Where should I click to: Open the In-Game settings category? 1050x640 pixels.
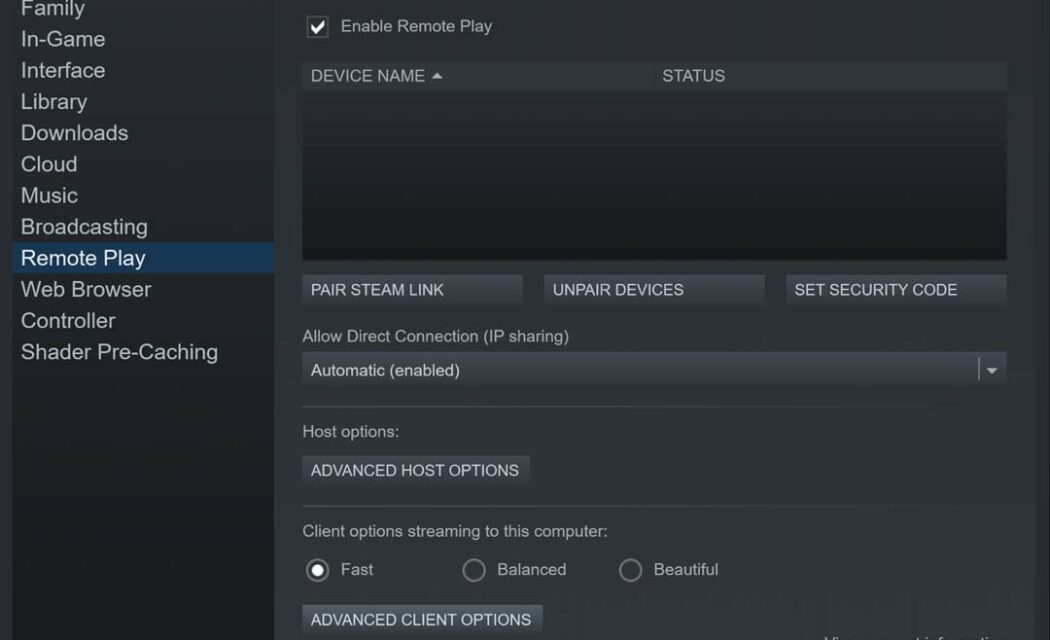(143, 39)
